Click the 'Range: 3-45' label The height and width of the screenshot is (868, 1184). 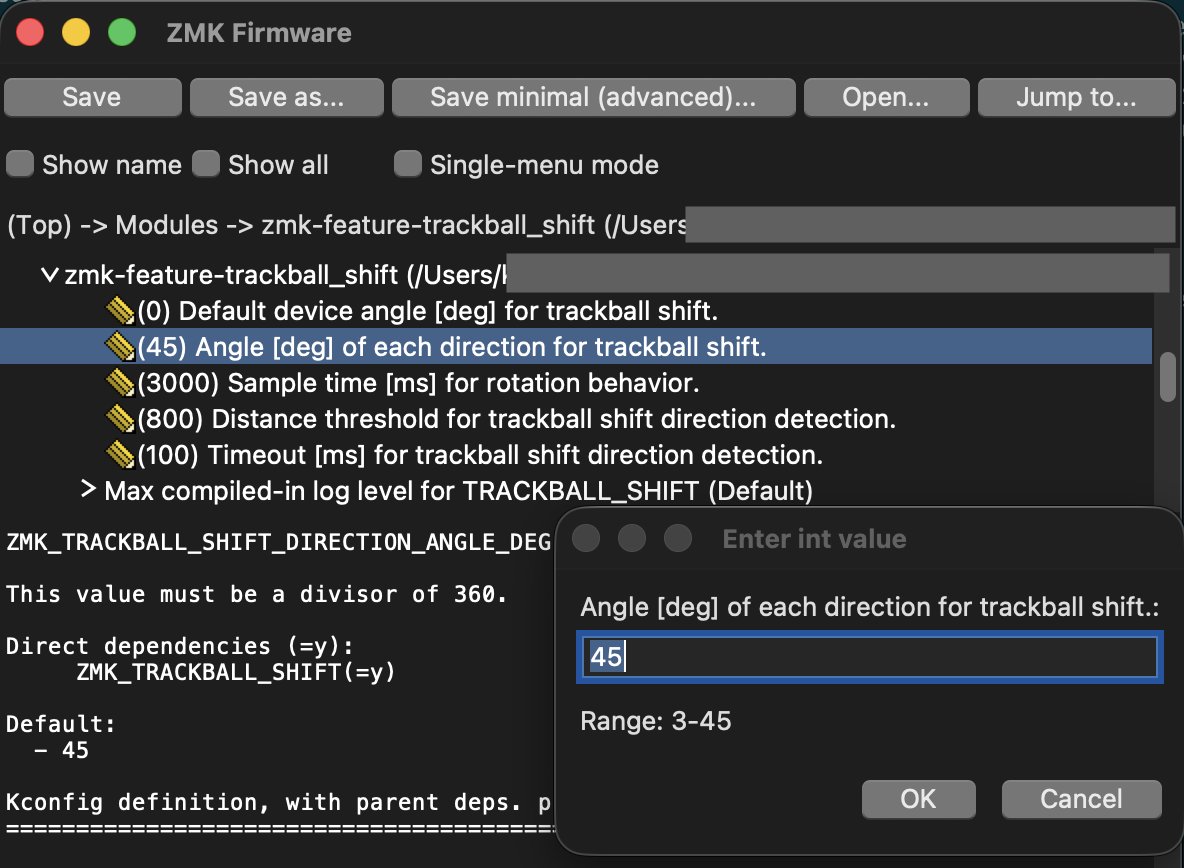point(655,721)
